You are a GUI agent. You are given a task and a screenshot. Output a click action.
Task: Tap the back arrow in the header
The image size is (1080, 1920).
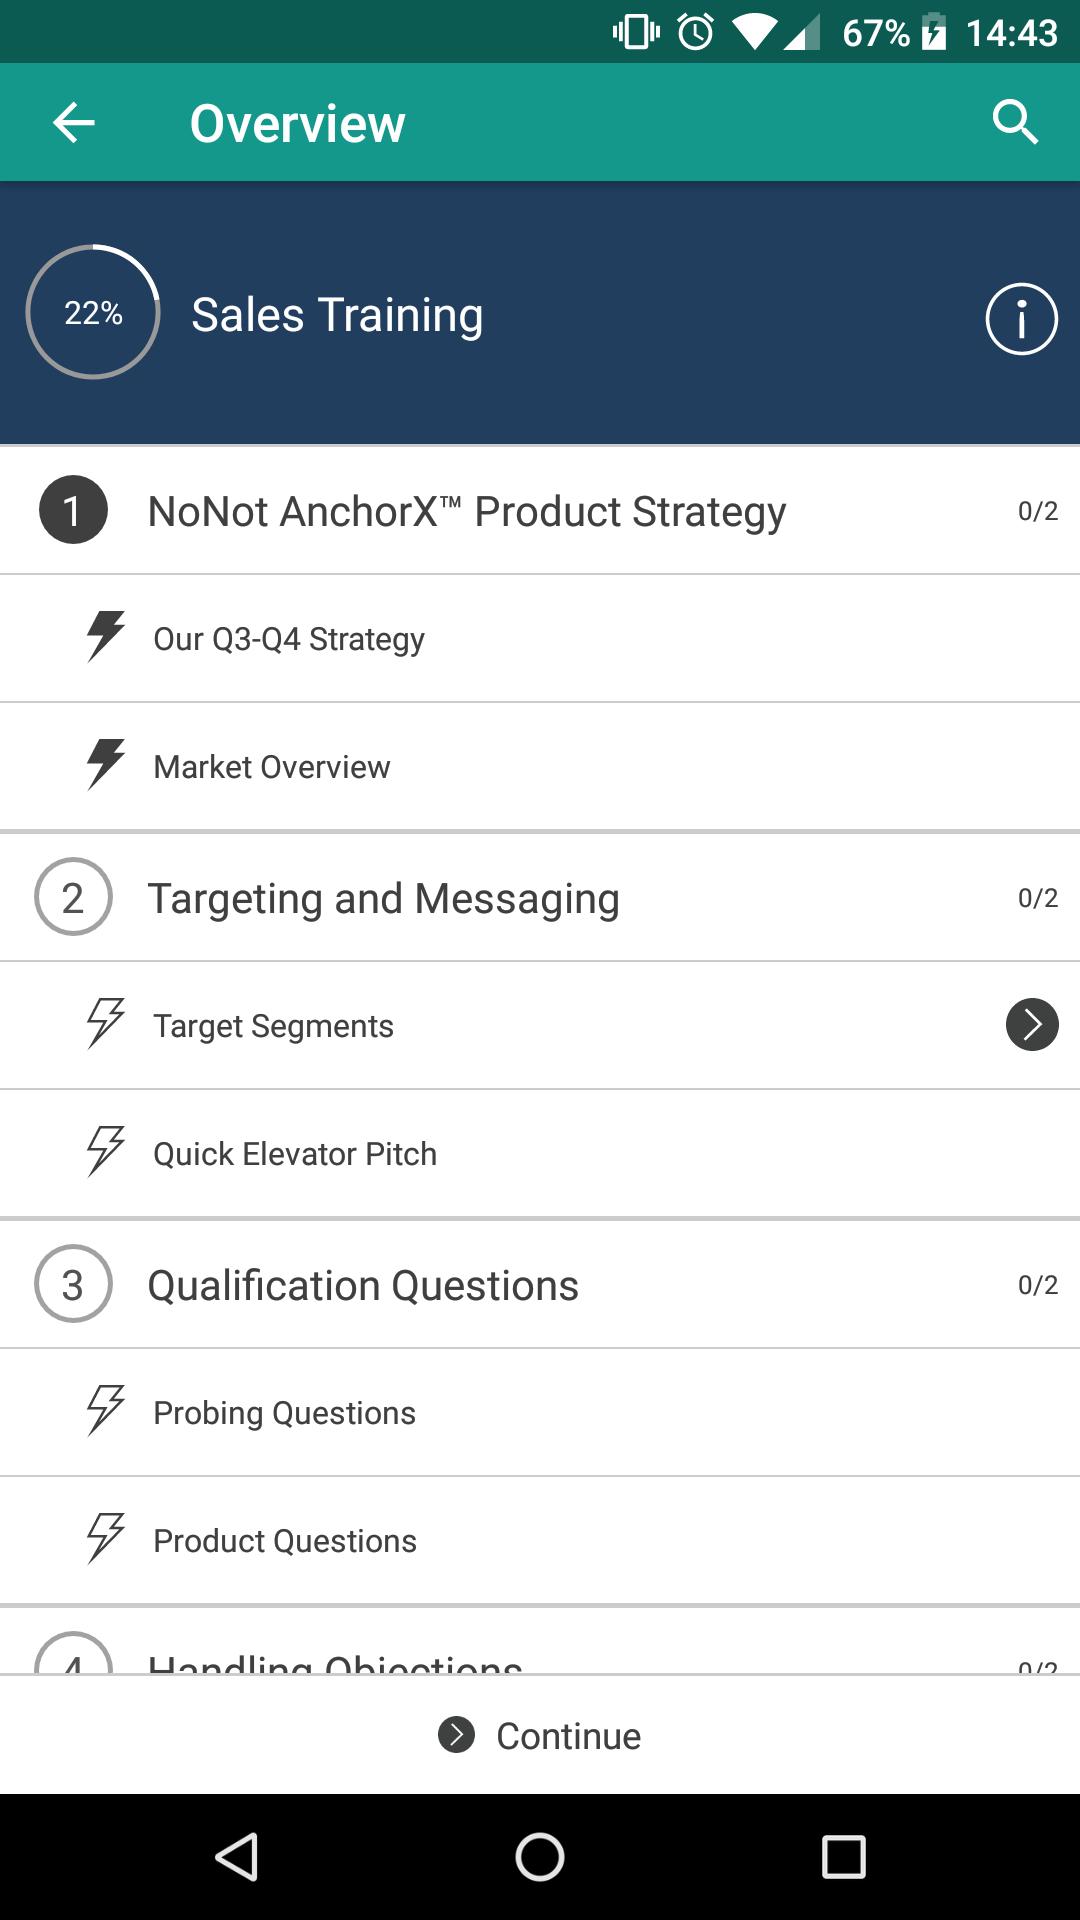pos(74,123)
